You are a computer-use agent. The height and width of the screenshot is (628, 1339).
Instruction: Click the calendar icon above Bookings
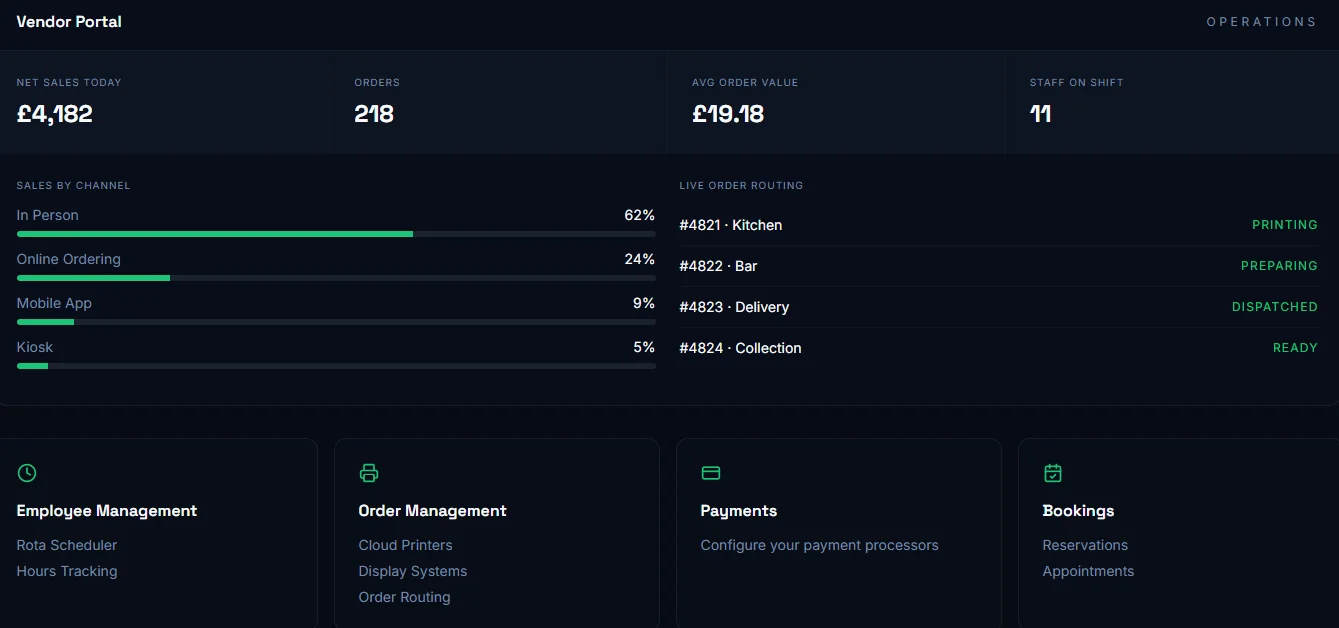pos(1053,473)
